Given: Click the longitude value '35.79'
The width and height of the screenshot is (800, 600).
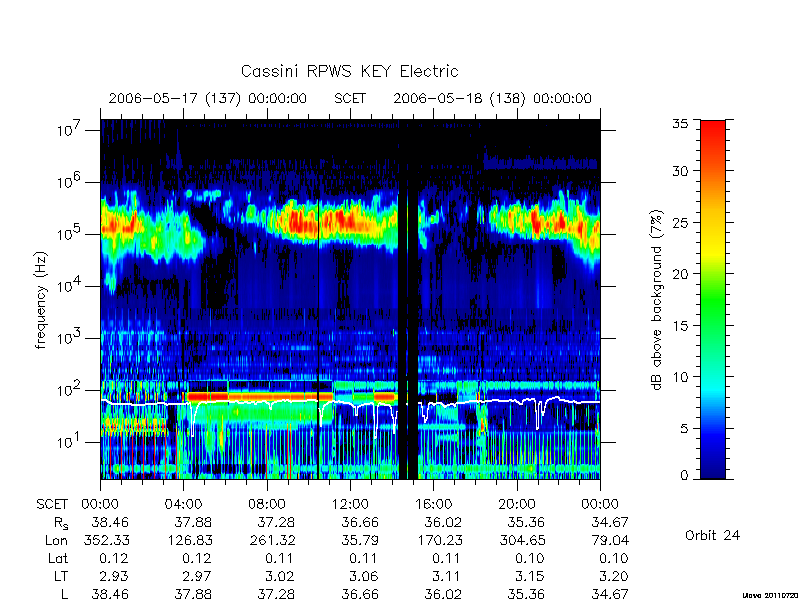Looking at the screenshot, I should pyautogui.click(x=360, y=540).
